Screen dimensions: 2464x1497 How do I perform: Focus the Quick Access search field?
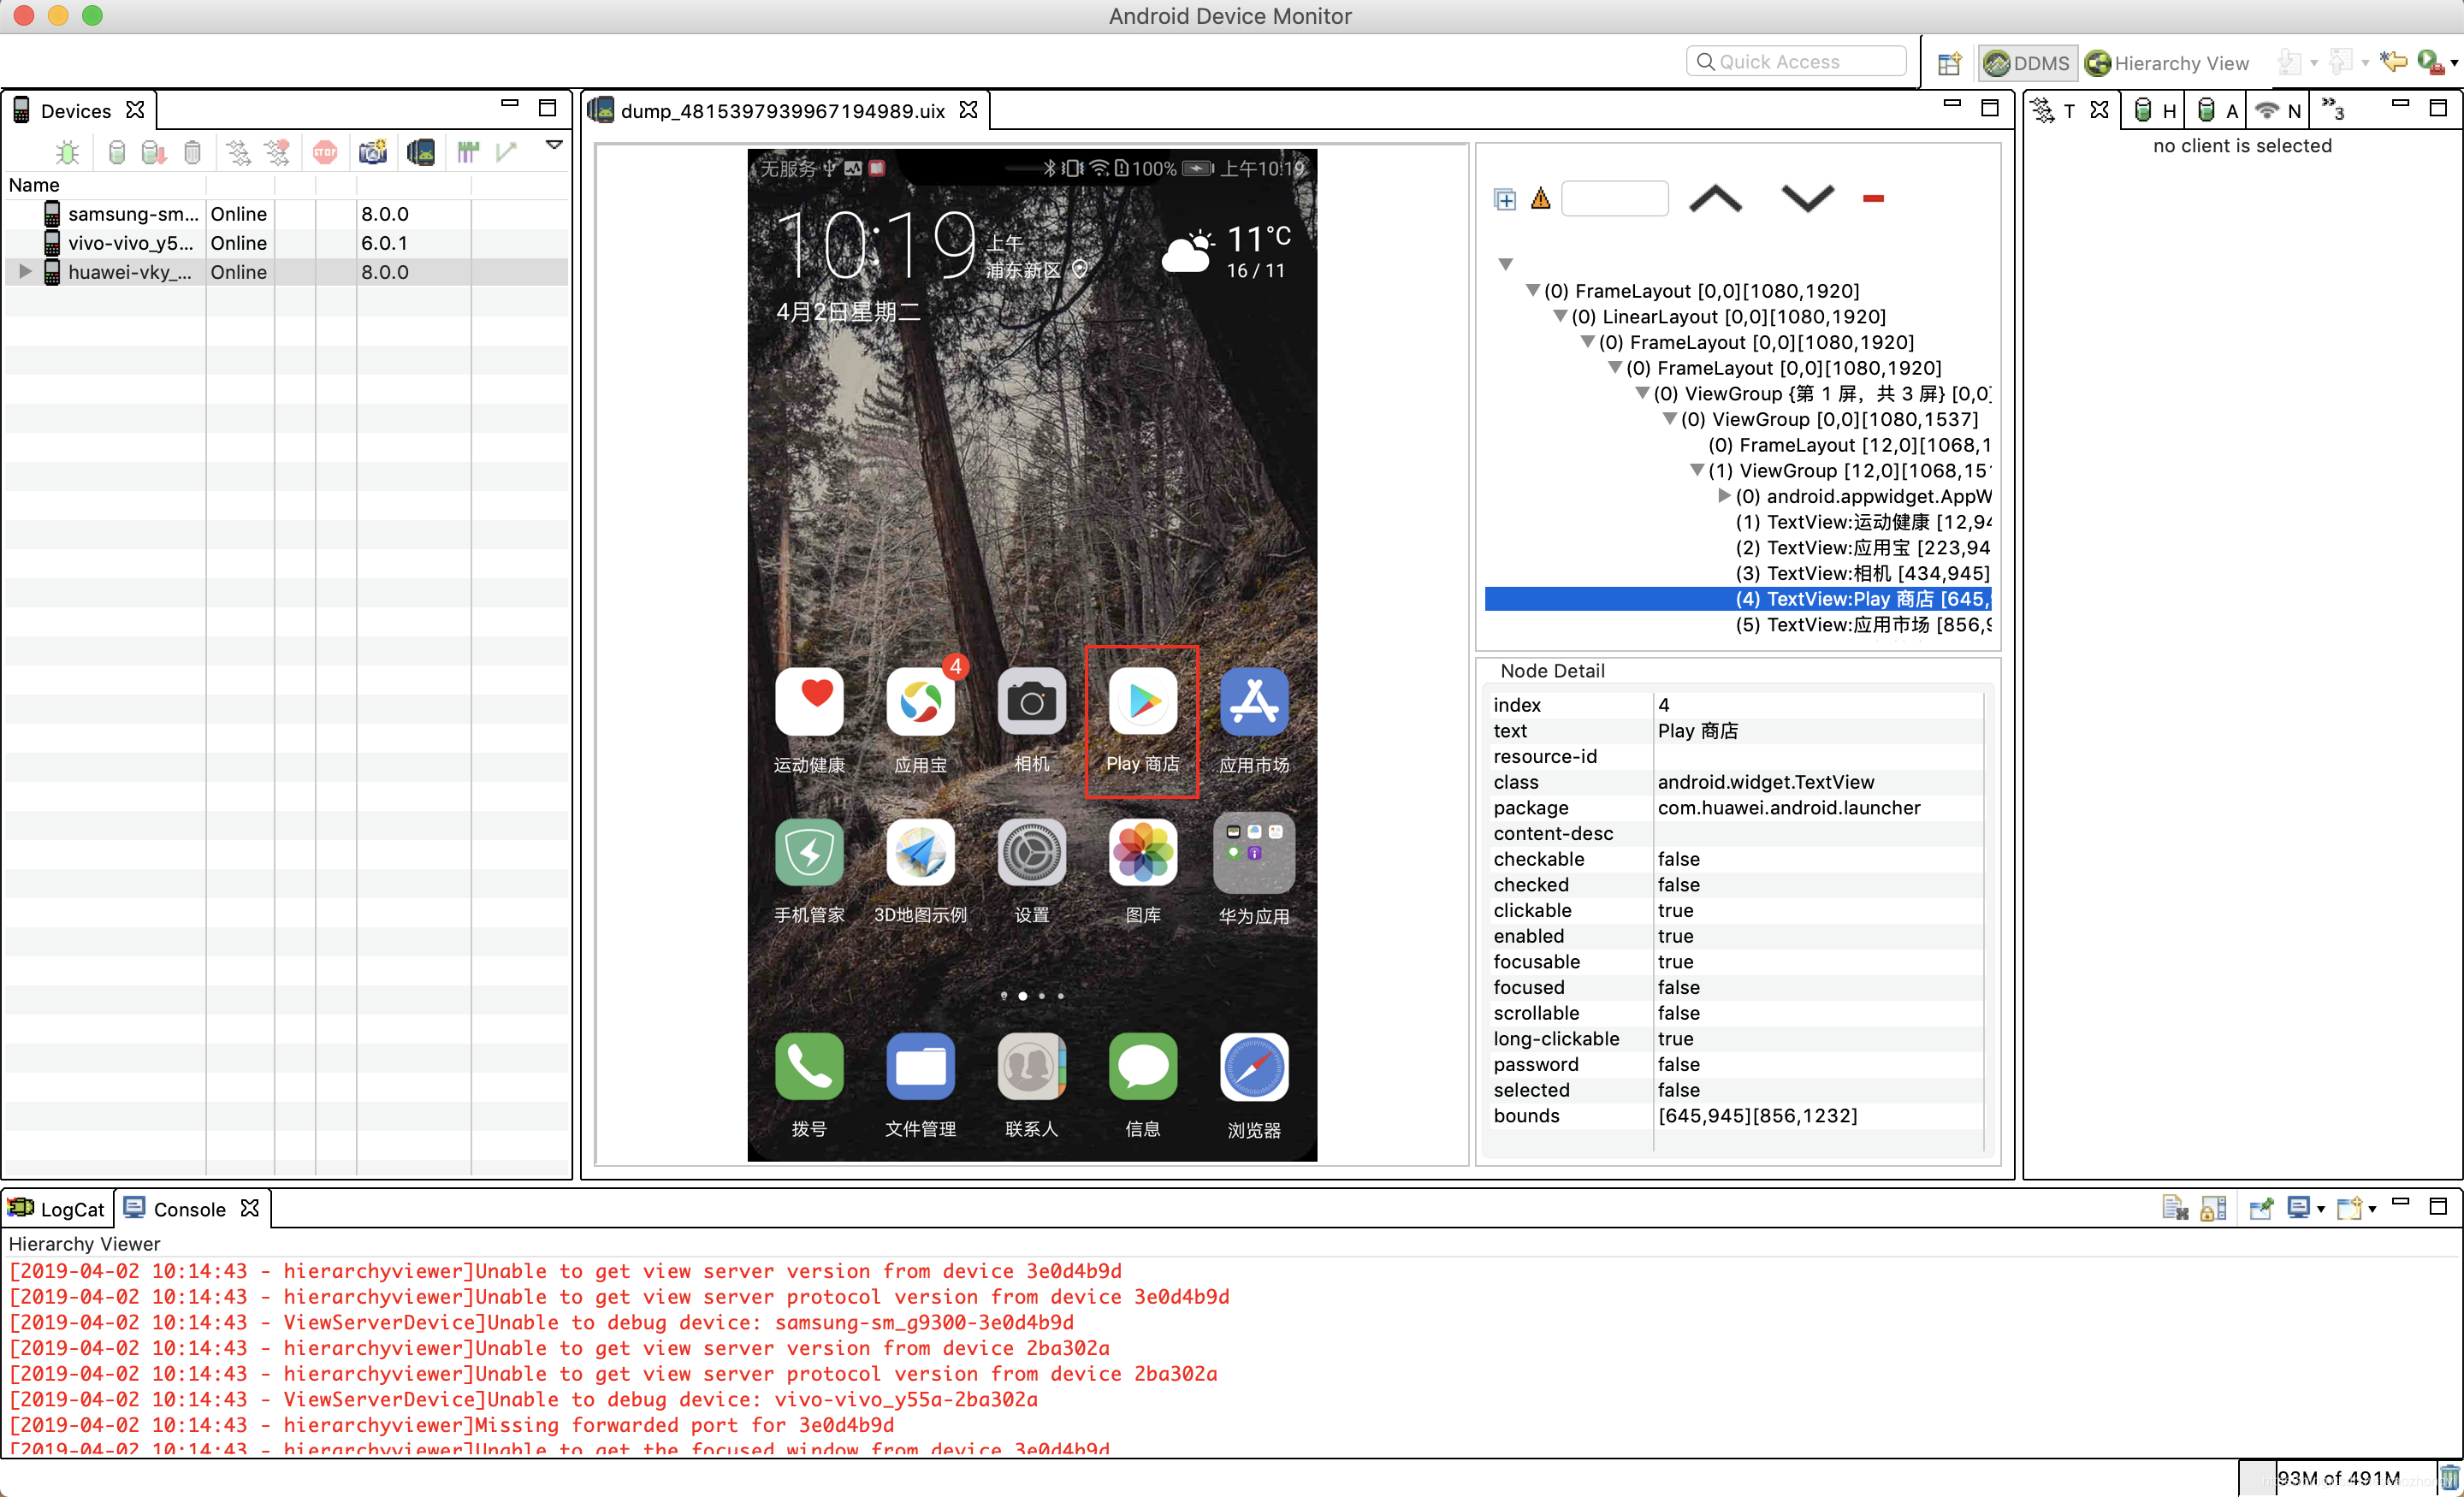point(1796,62)
